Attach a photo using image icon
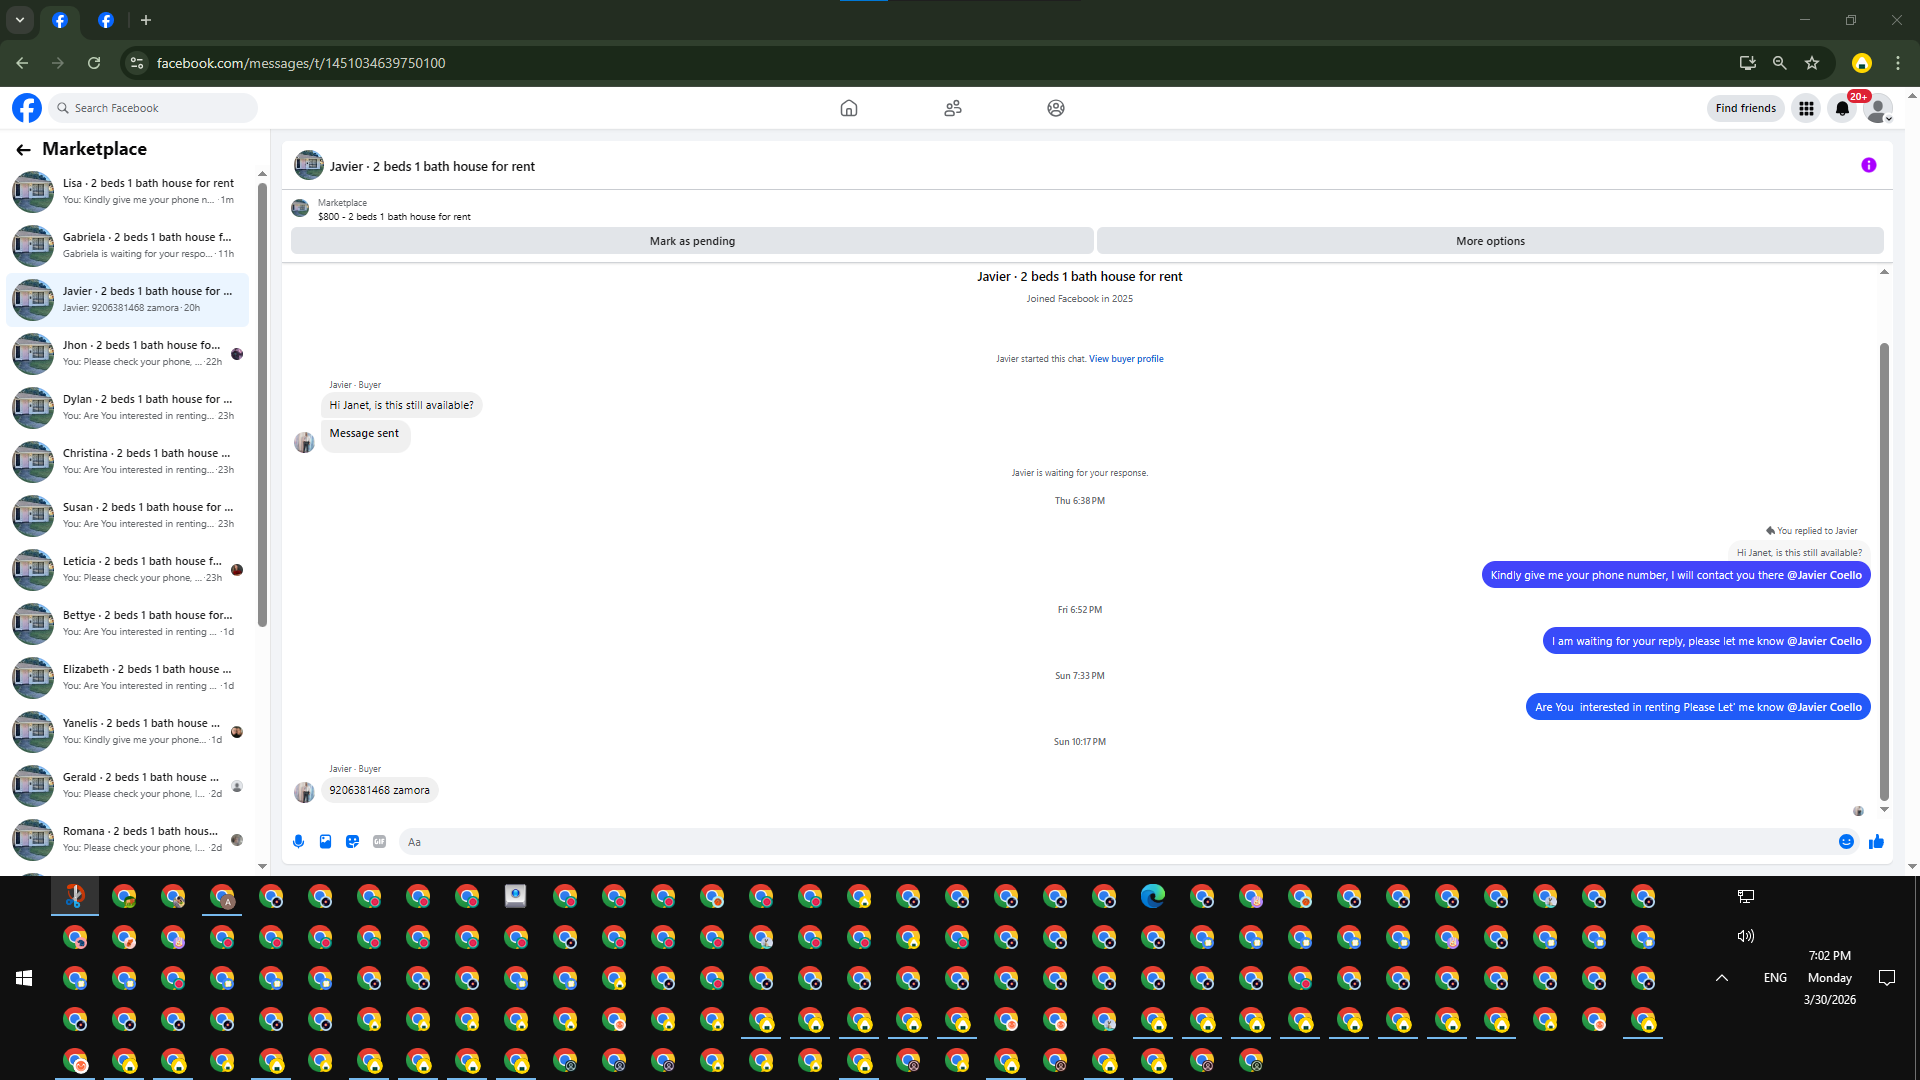This screenshot has width=1920, height=1080. coord(325,842)
